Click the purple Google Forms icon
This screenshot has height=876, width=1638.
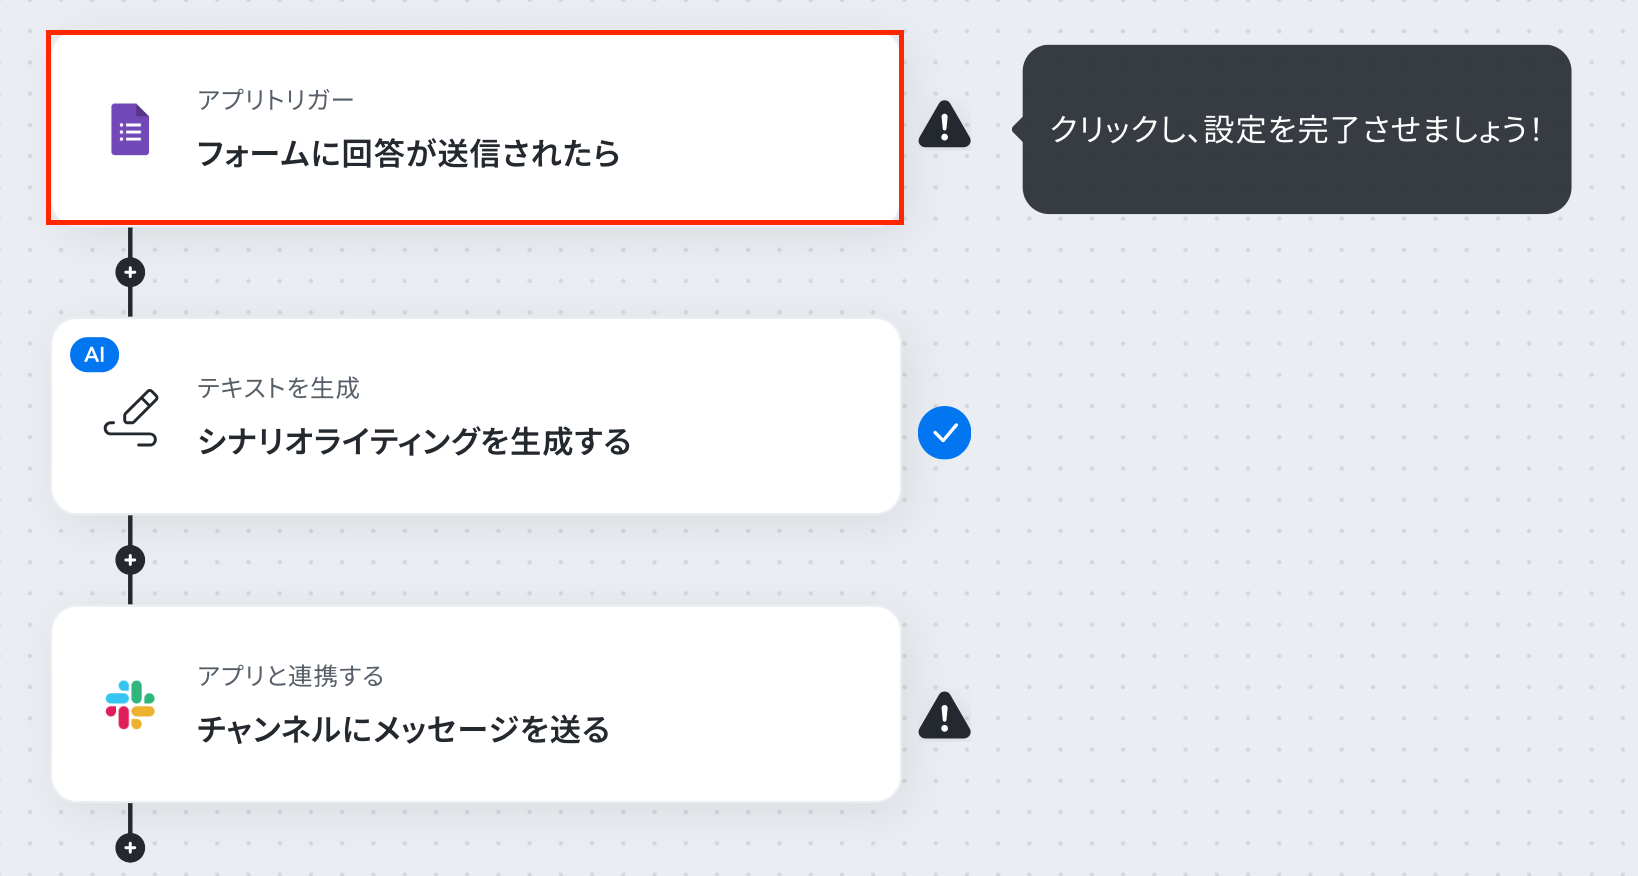coord(130,129)
